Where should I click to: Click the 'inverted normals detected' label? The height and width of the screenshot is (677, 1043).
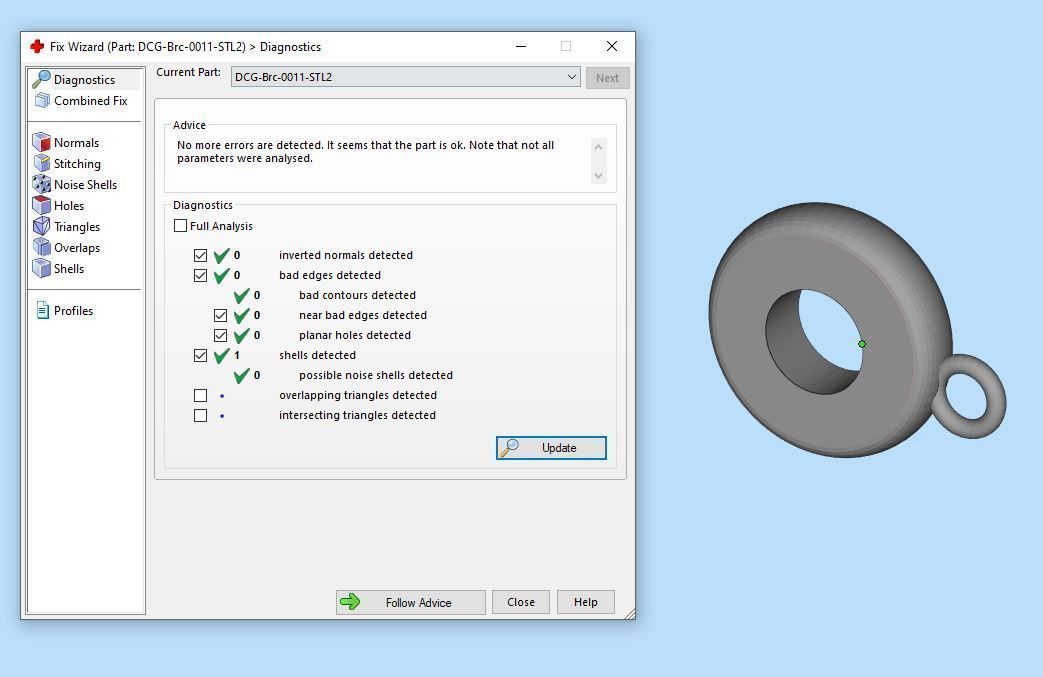click(x=346, y=255)
